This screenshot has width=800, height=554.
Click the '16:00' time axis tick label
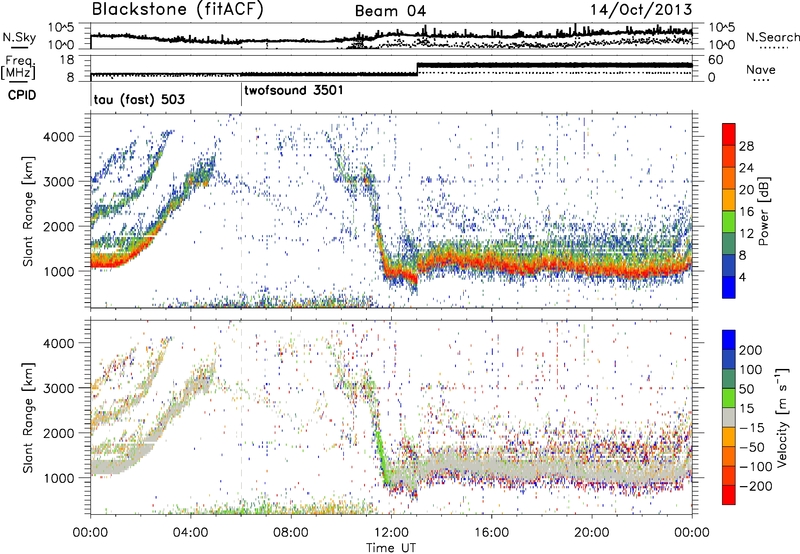[x=491, y=533]
